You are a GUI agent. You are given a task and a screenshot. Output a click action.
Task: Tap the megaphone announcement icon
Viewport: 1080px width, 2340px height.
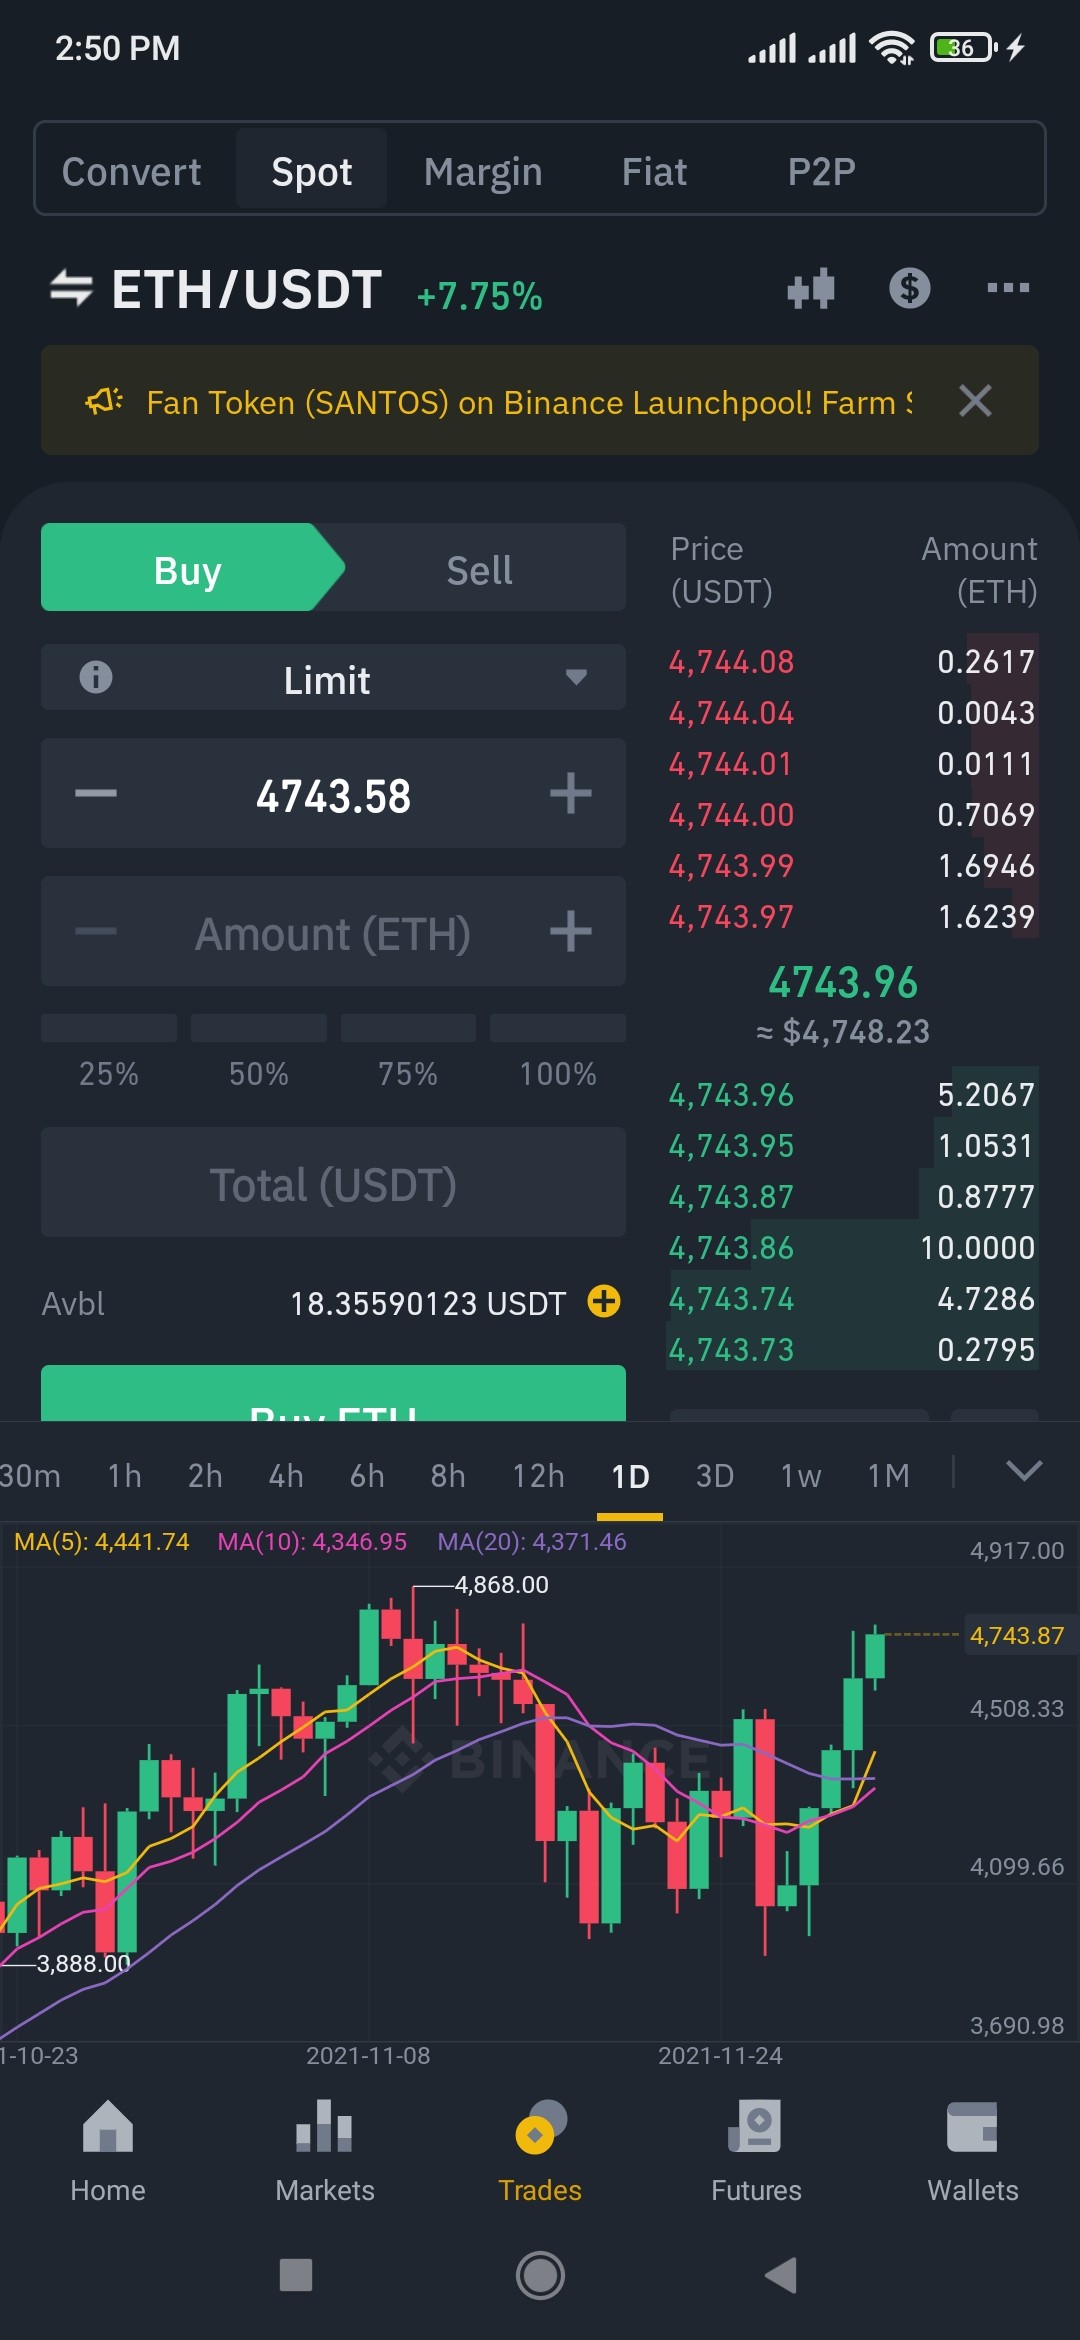pos(104,401)
